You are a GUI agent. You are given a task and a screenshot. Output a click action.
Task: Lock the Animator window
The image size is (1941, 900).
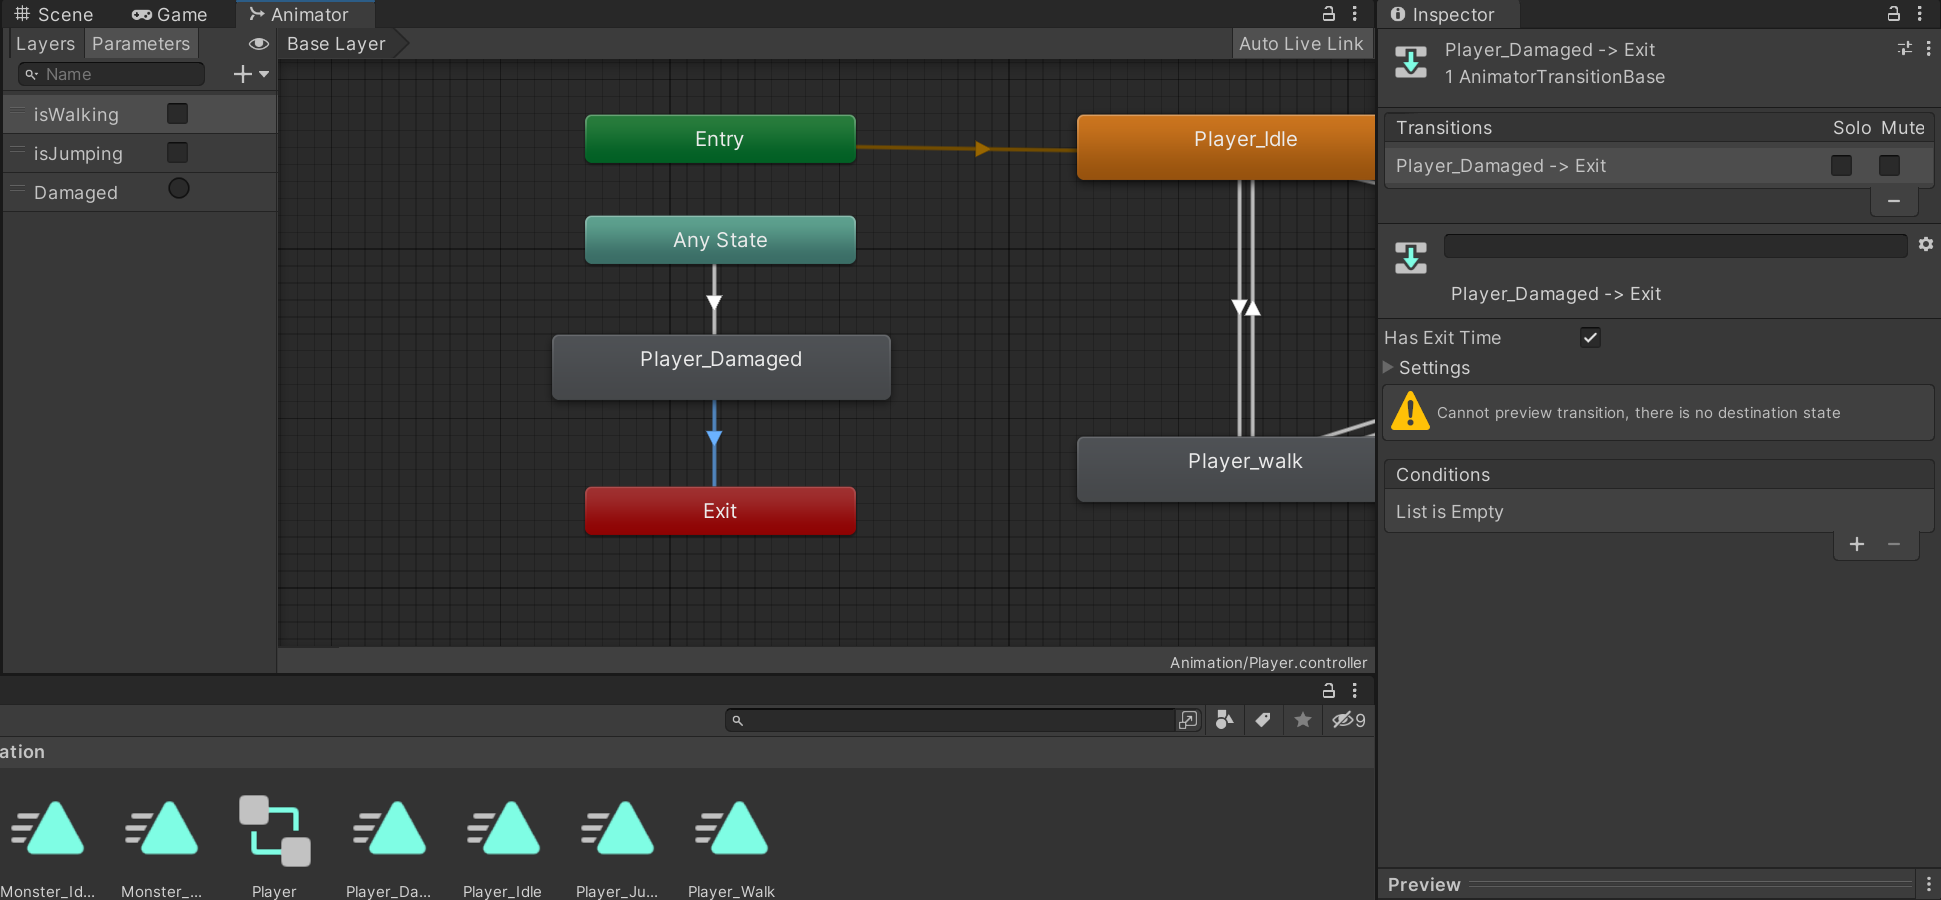click(x=1329, y=14)
